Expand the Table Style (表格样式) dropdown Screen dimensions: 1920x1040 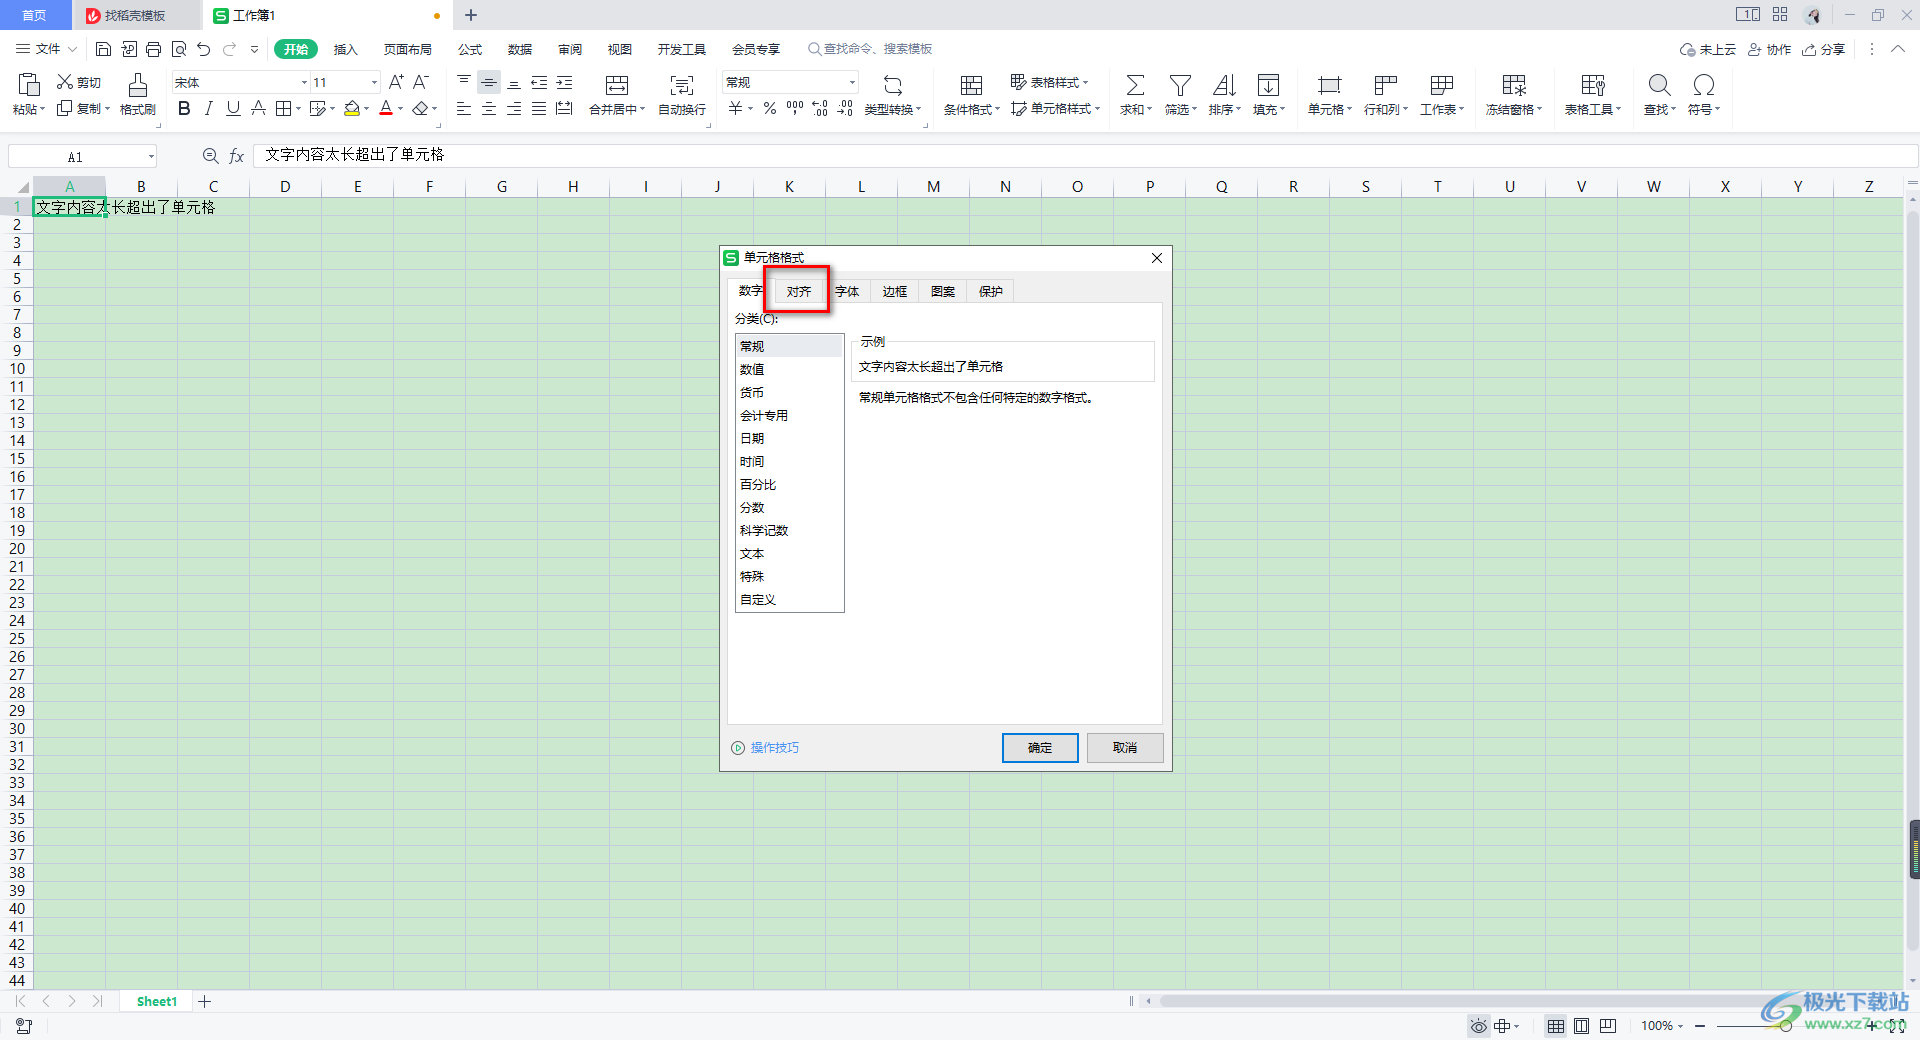coord(1086,83)
